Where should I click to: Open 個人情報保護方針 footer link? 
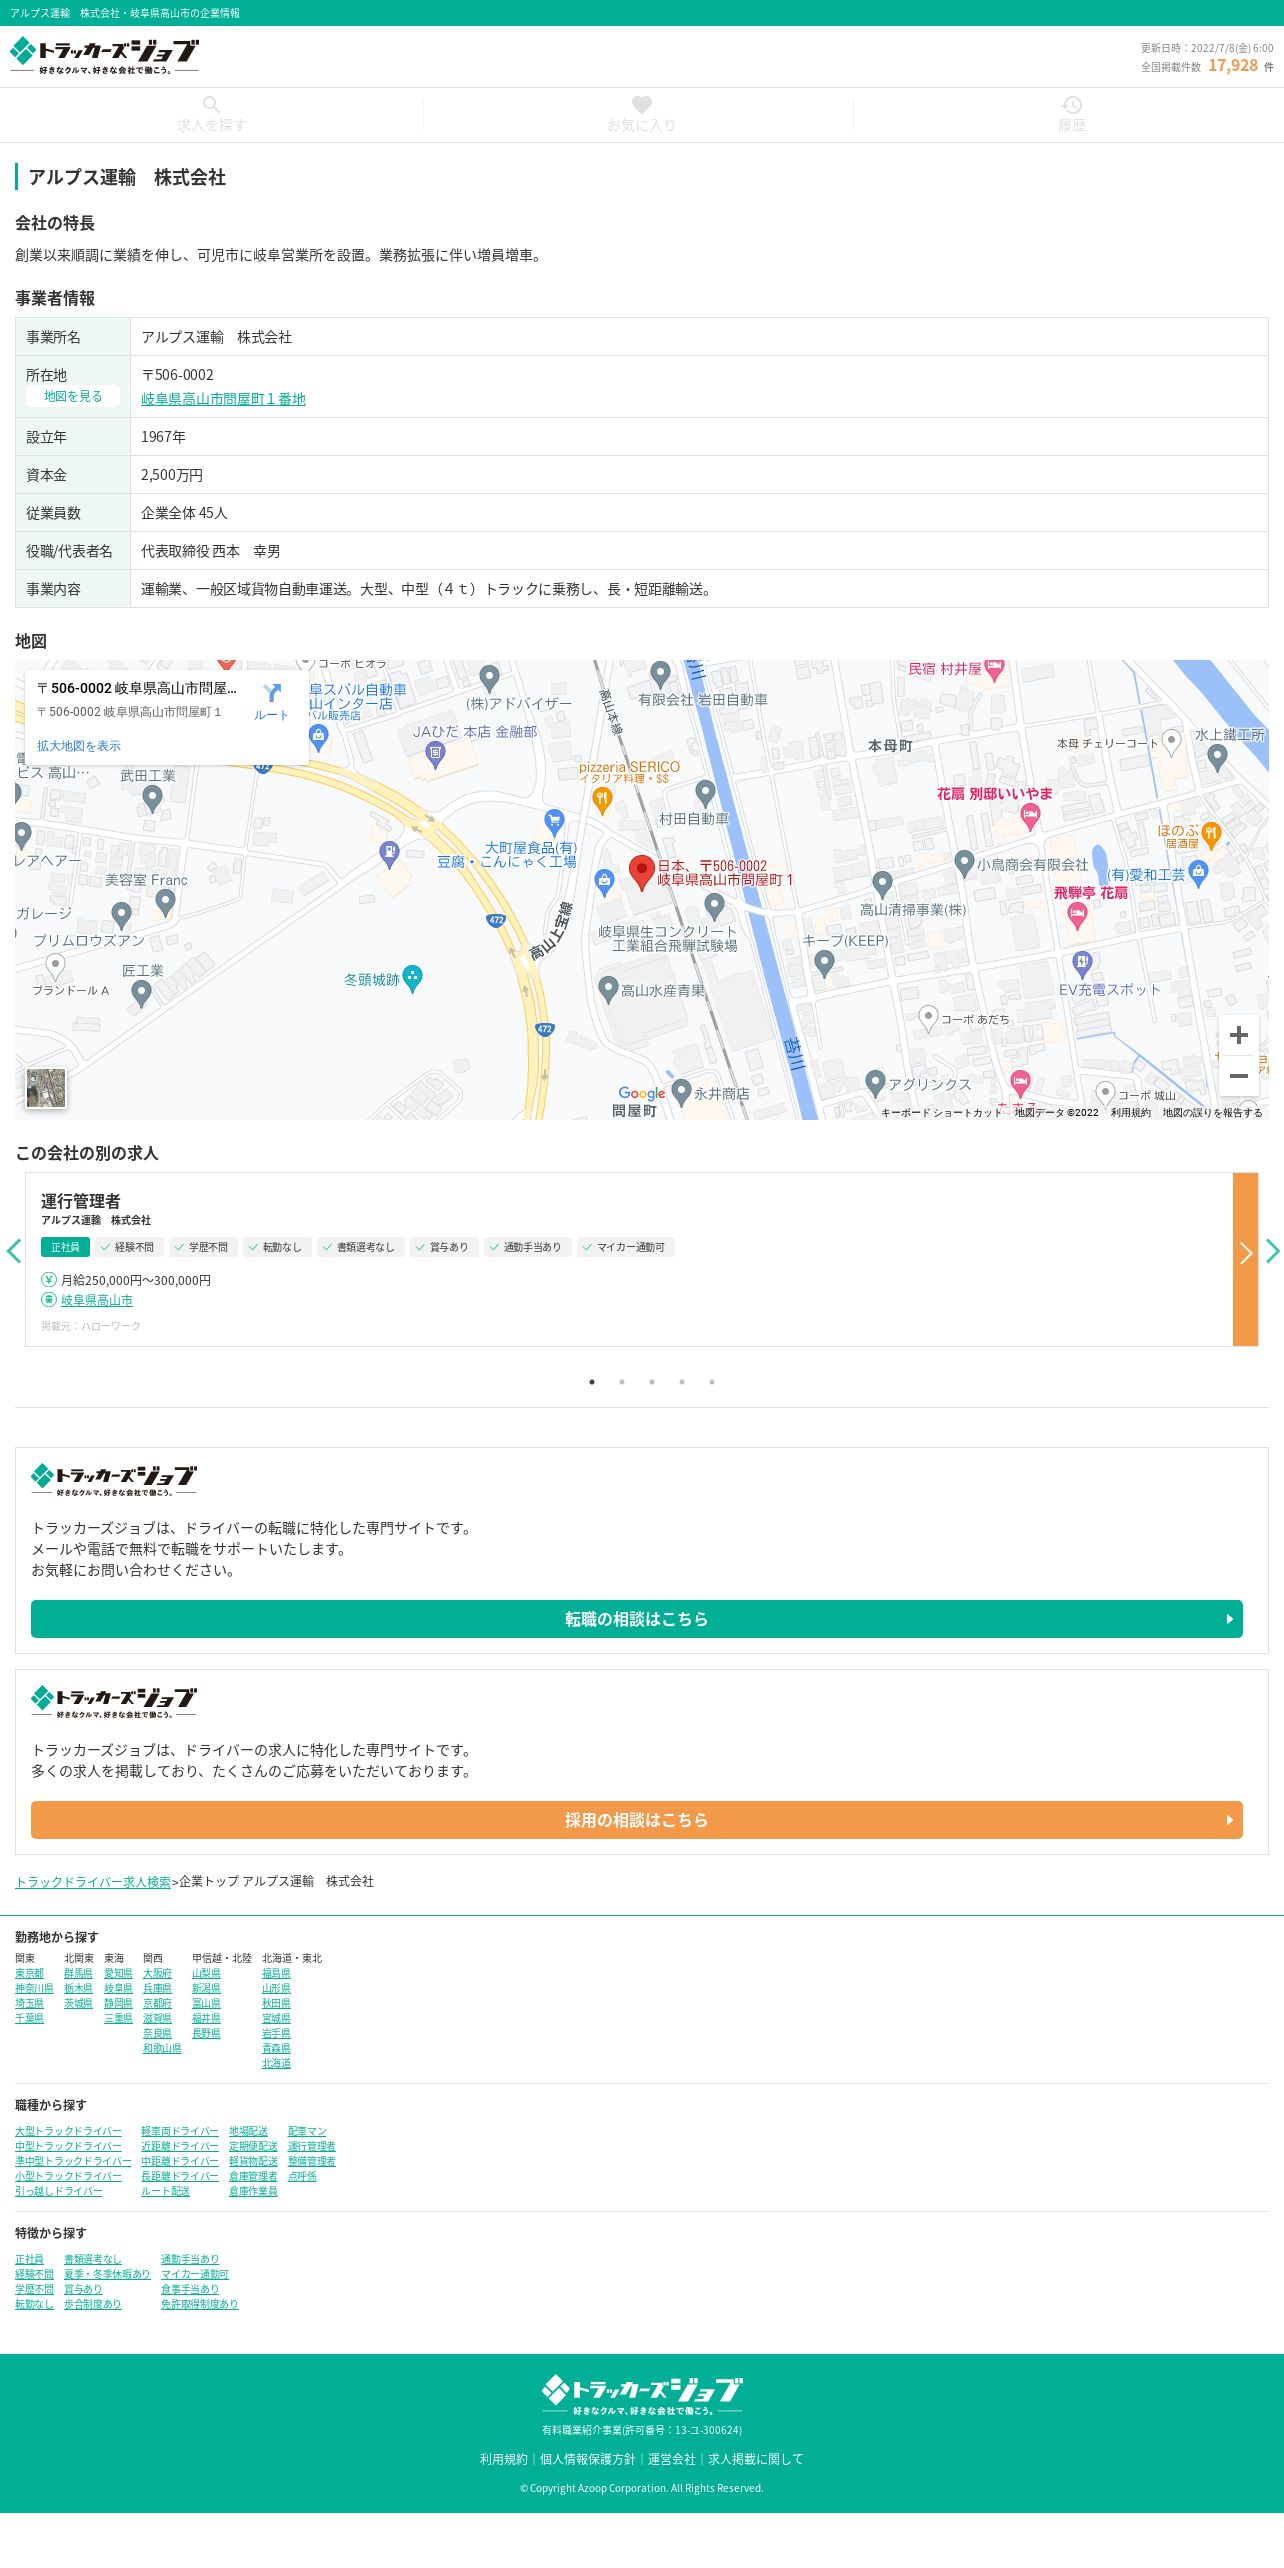(587, 2459)
